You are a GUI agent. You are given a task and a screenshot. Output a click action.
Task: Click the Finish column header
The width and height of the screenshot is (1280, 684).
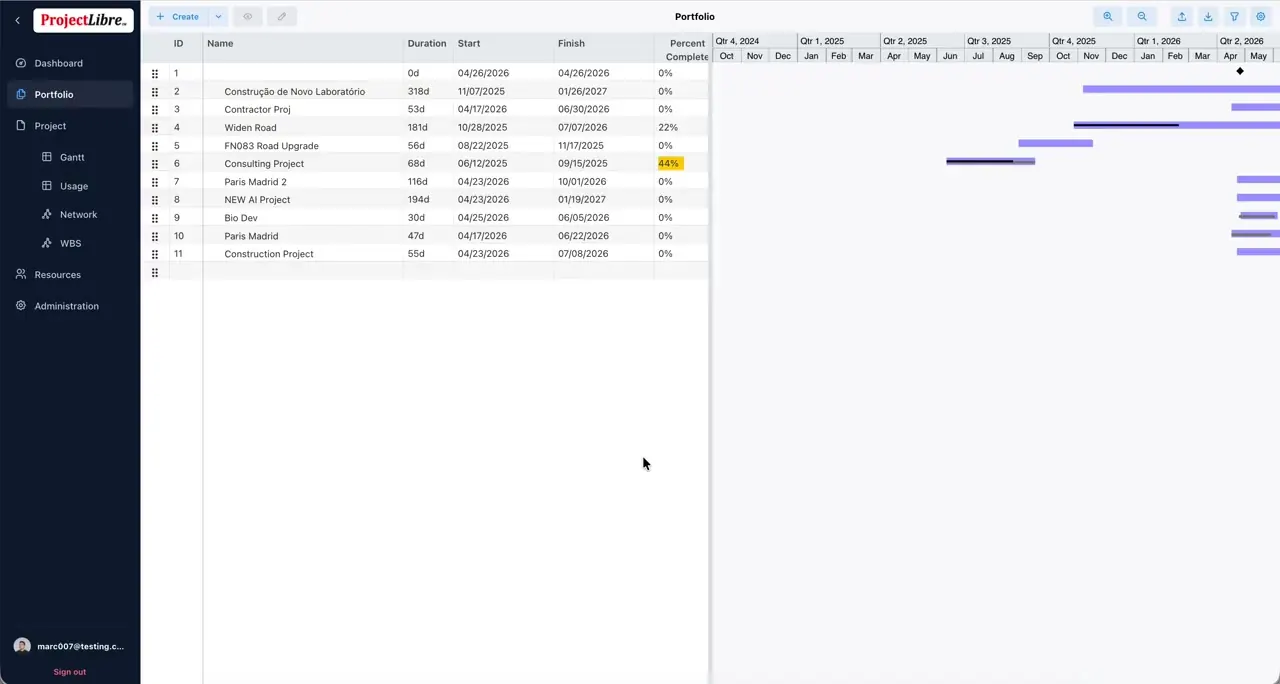[571, 44]
